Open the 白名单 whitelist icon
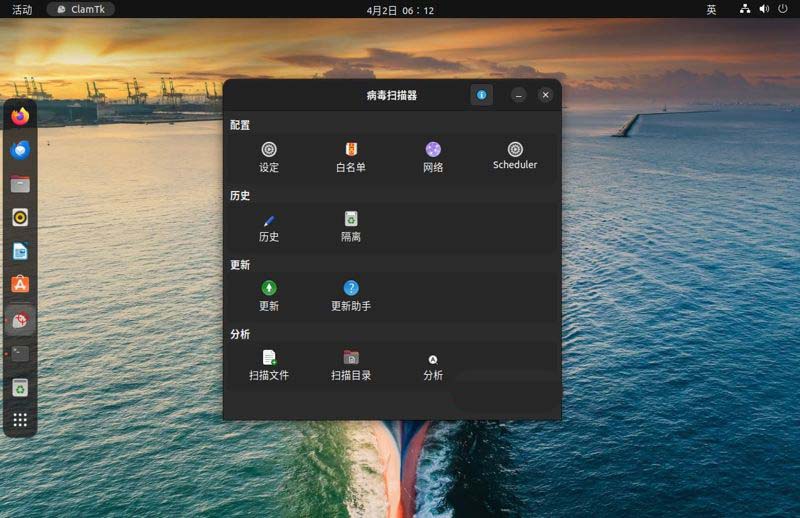This screenshot has height=518, width=800. coord(351,150)
